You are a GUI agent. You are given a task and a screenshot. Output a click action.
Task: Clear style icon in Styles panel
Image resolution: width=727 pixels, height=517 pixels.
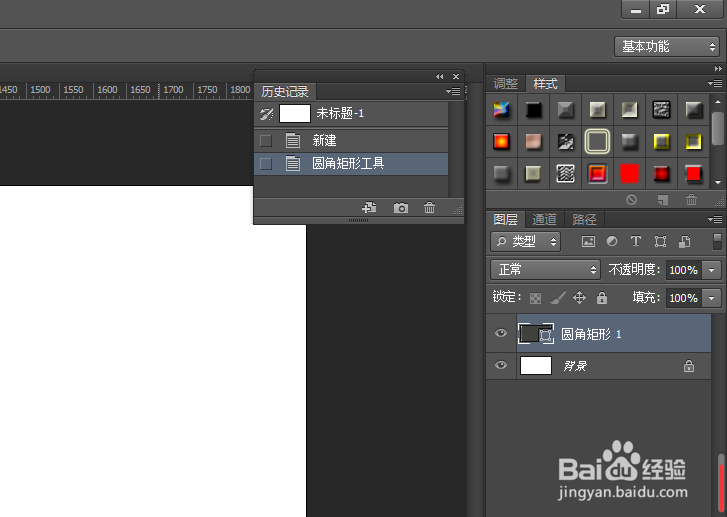coord(631,200)
